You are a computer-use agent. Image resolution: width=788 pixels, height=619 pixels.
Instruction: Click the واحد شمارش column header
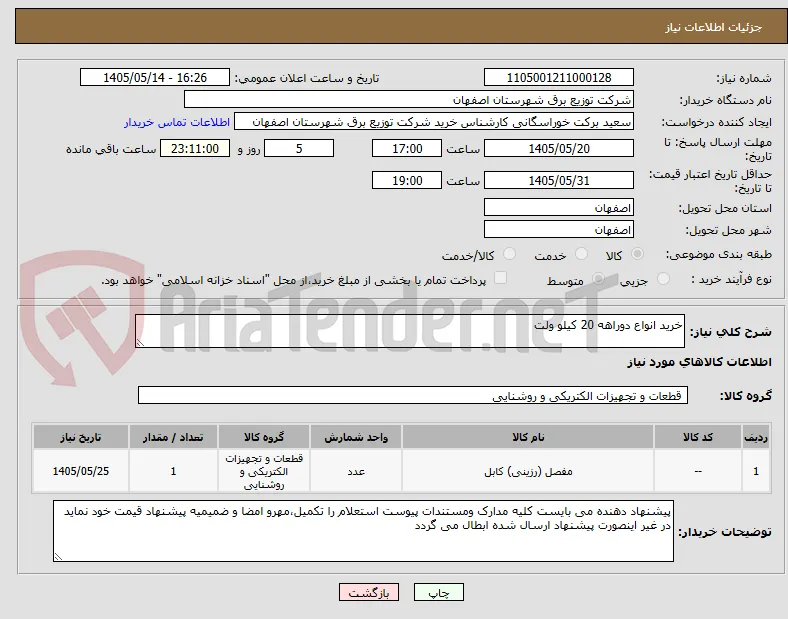point(356,437)
